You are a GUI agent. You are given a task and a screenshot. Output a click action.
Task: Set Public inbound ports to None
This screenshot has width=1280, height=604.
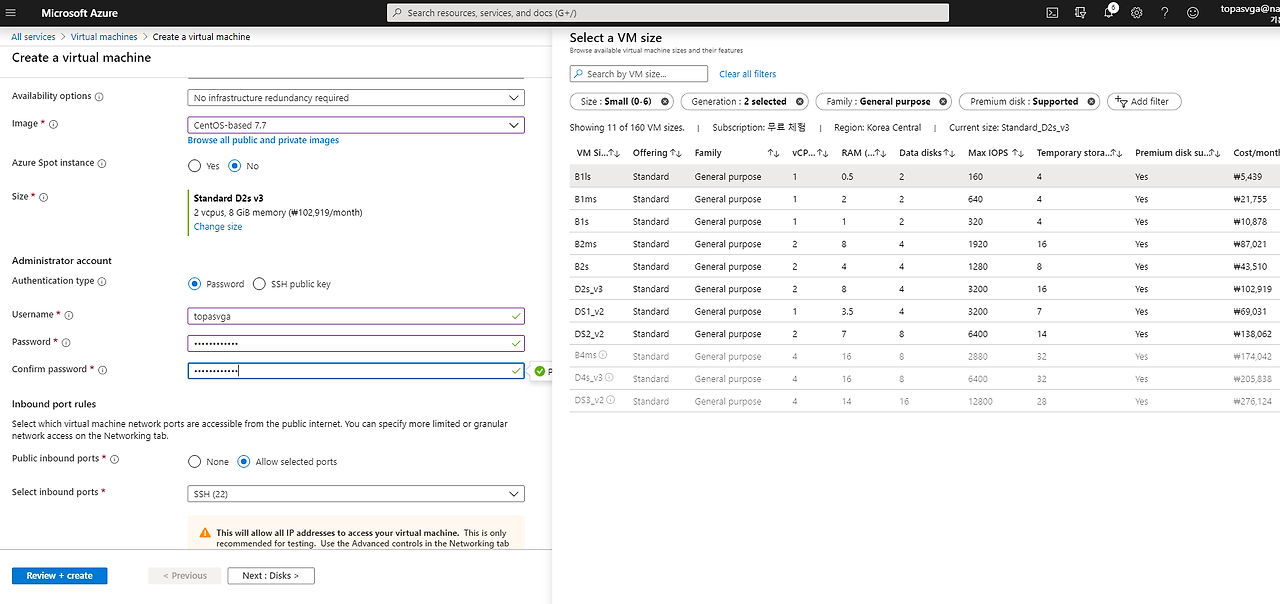(195, 462)
